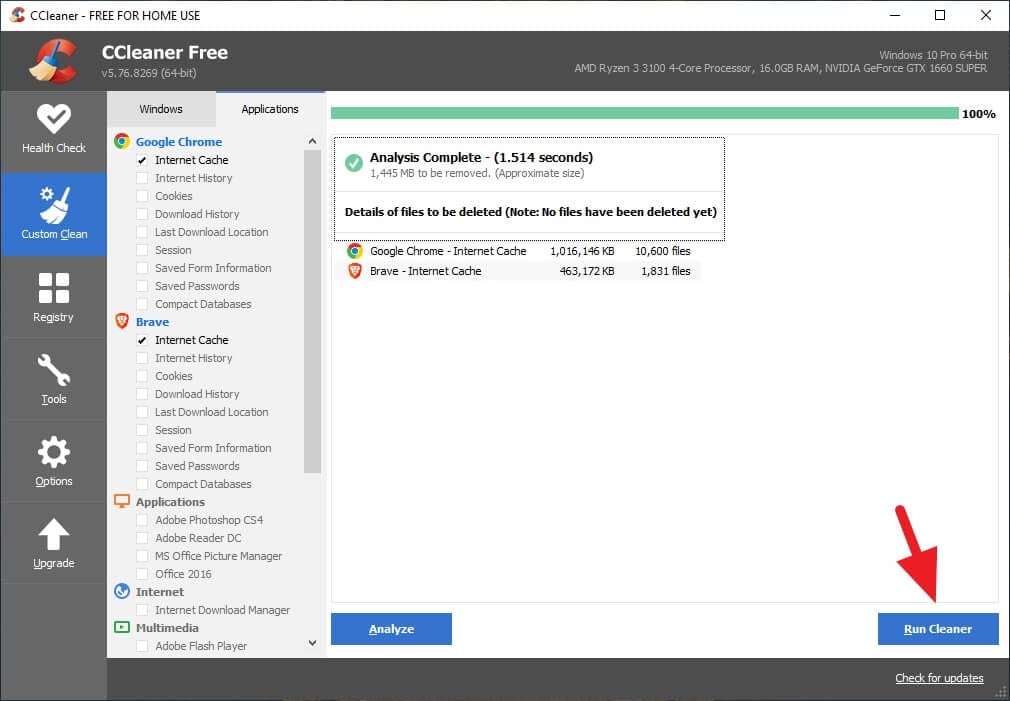
Task: Select Custom Clean in the sidebar
Action: pos(54,213)
